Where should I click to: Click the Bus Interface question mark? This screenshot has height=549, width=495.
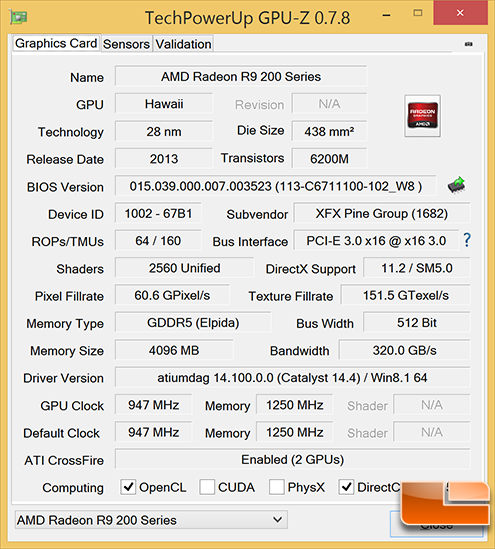[x=467, y=240]
